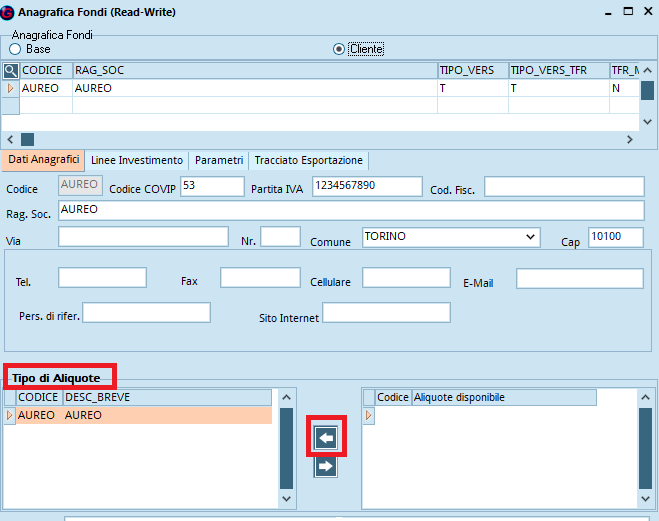Click down arrow of Tipo di Aliquote list scrollbar
Viewport: 659px width, 521px height.
click(287, 499)
